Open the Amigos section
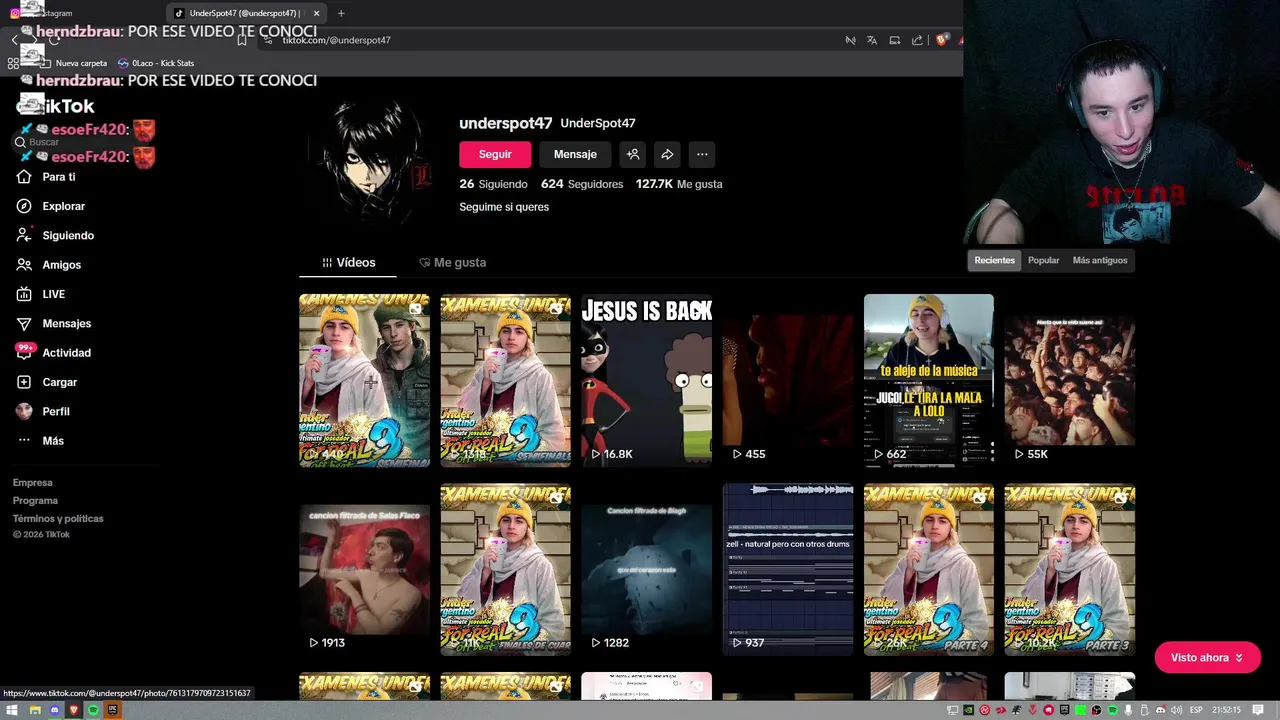Viewport: 1280px width, 720px height. [x=48, y=265]
